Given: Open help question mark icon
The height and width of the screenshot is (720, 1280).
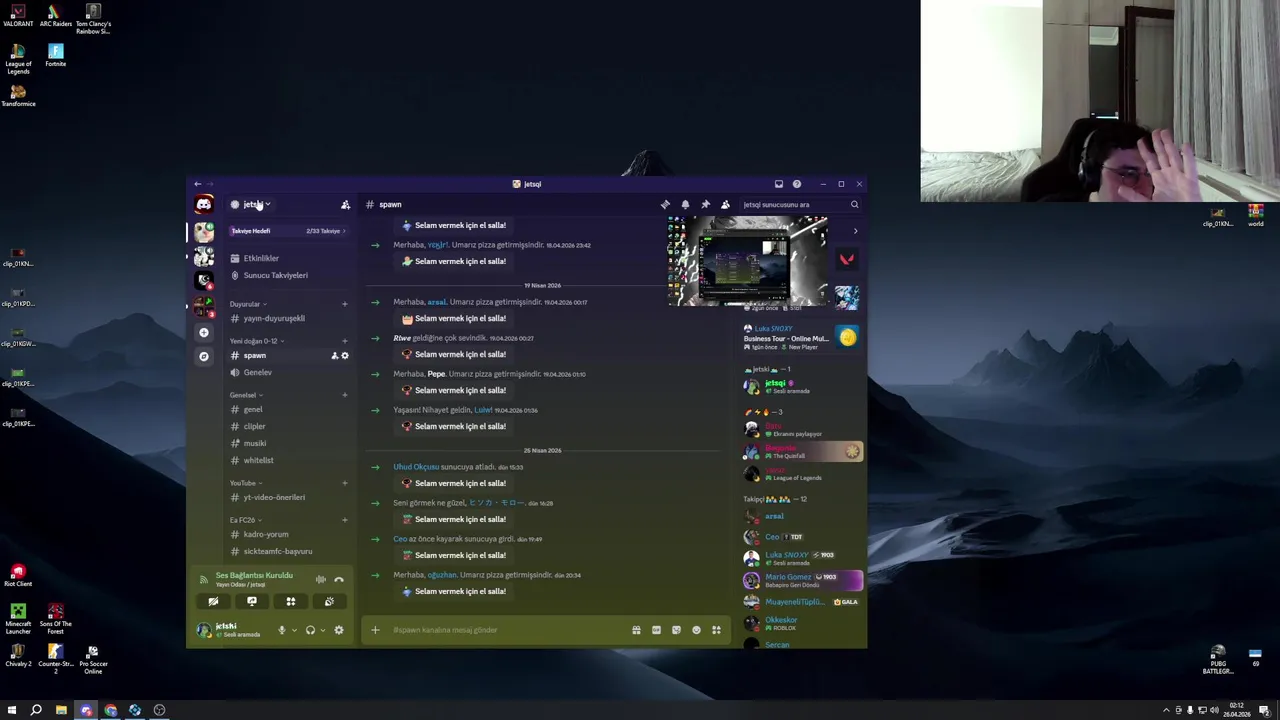Looking at the screenshot, I should coord(797,184).
